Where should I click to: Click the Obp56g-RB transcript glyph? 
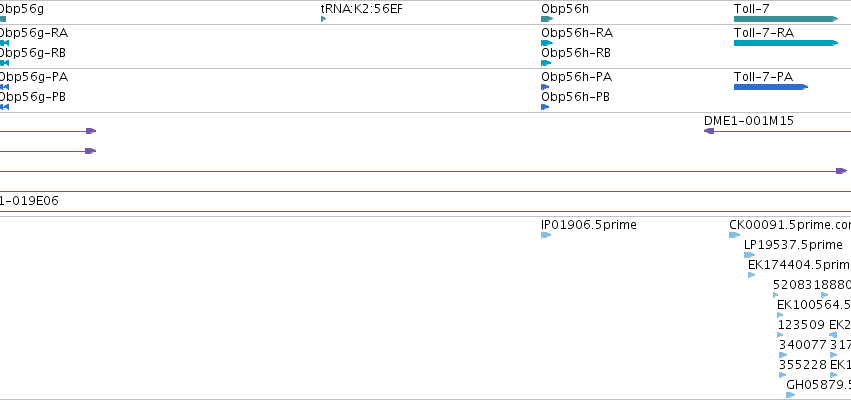click(4, 63)
